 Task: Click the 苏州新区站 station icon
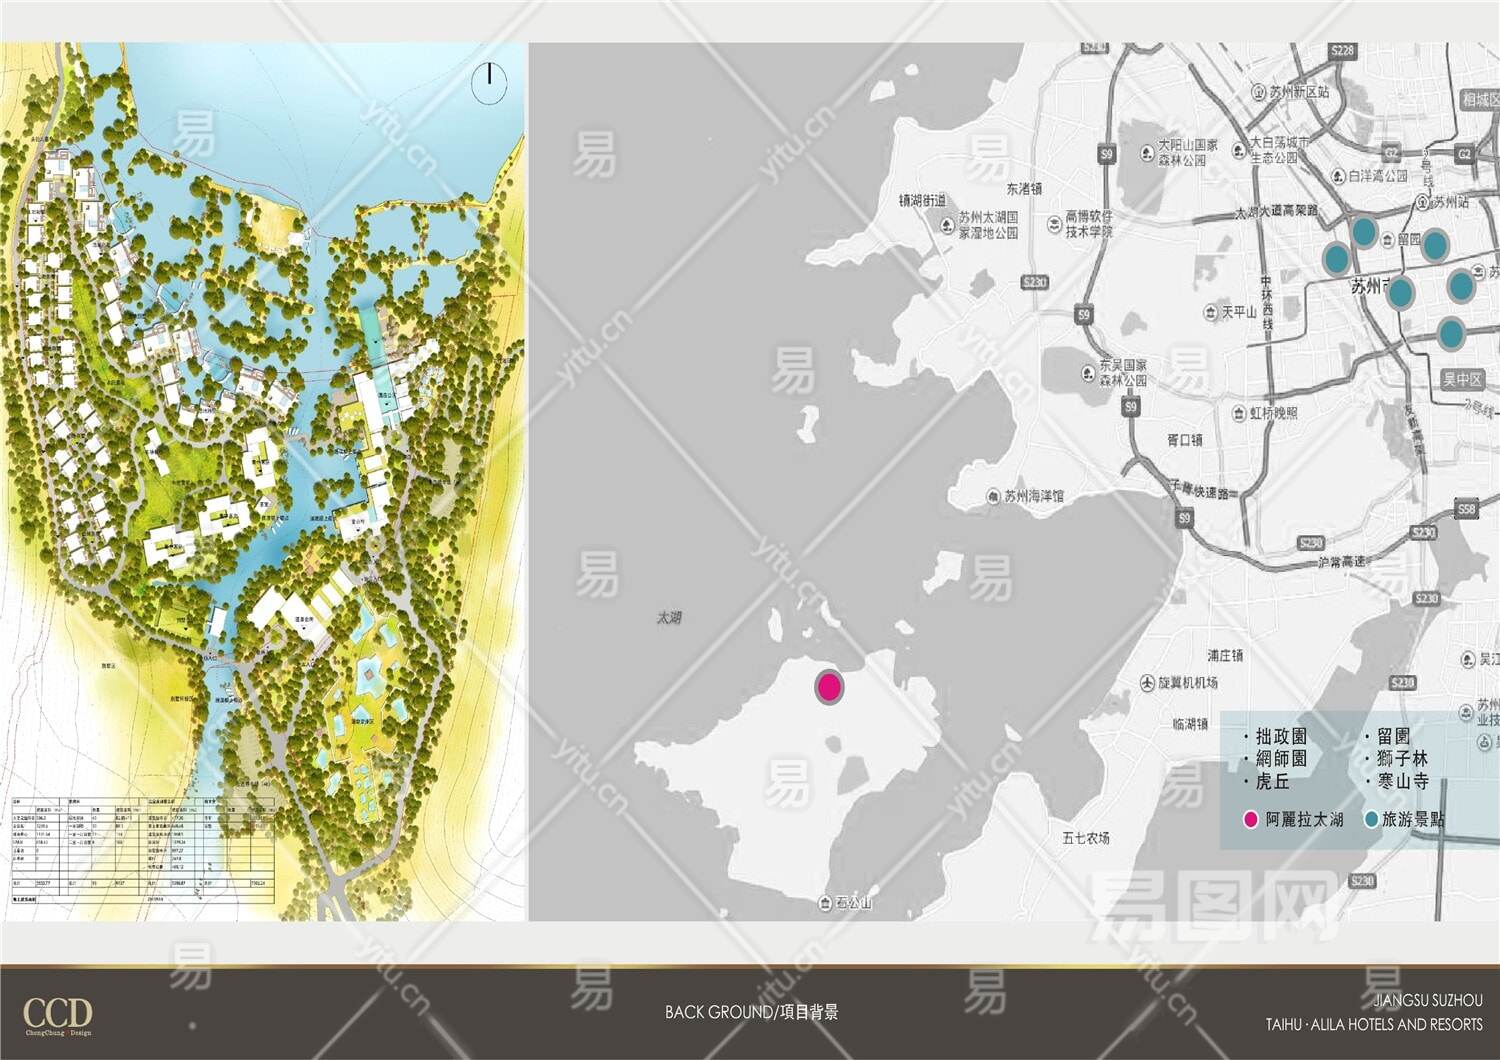tap(1259, 92)
